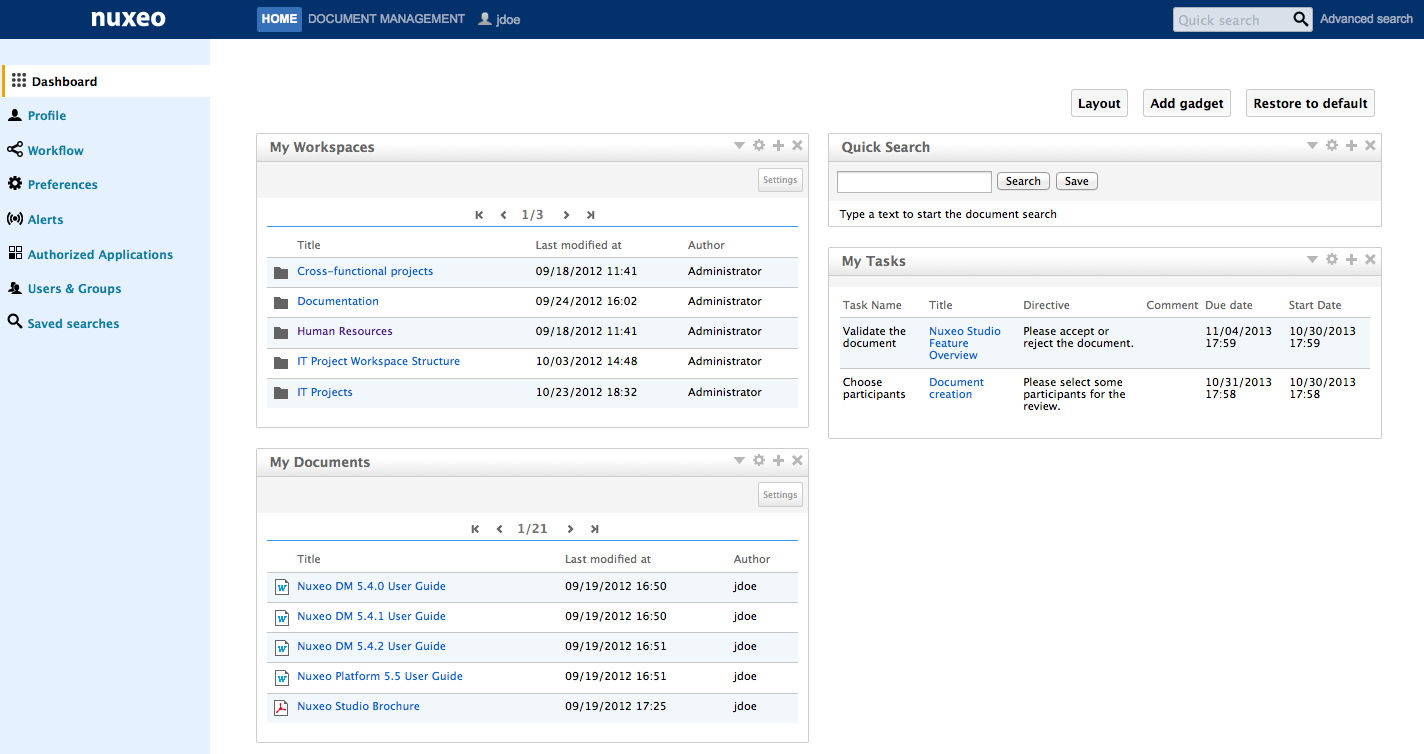Viewport: 1424px width, 754px height.
Task: Click Settings button in My Documents
Action: 780,495
